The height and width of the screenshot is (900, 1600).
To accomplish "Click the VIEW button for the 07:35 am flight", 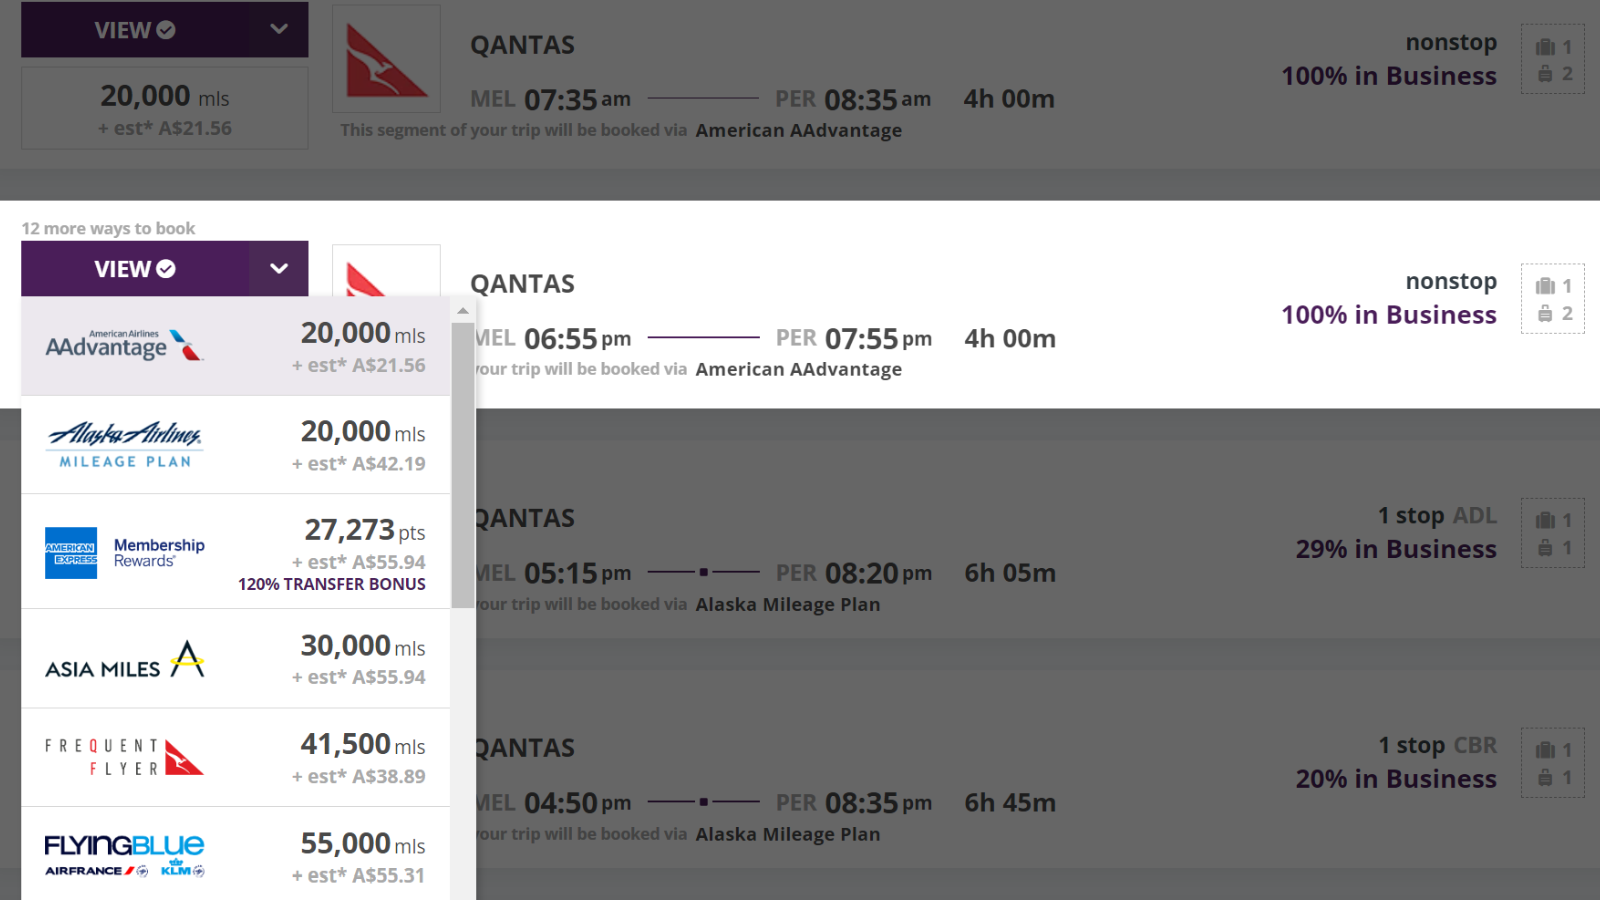I will point(135,29).
